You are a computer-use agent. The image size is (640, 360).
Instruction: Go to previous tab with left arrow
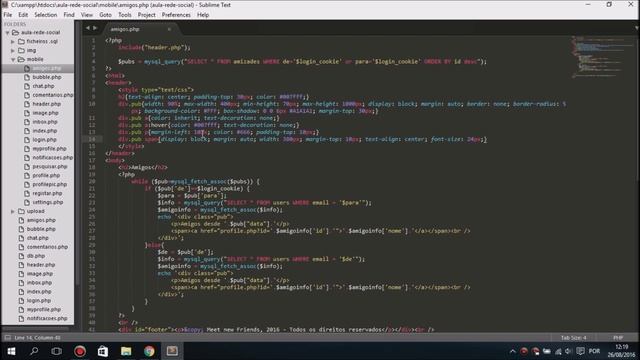87,28
